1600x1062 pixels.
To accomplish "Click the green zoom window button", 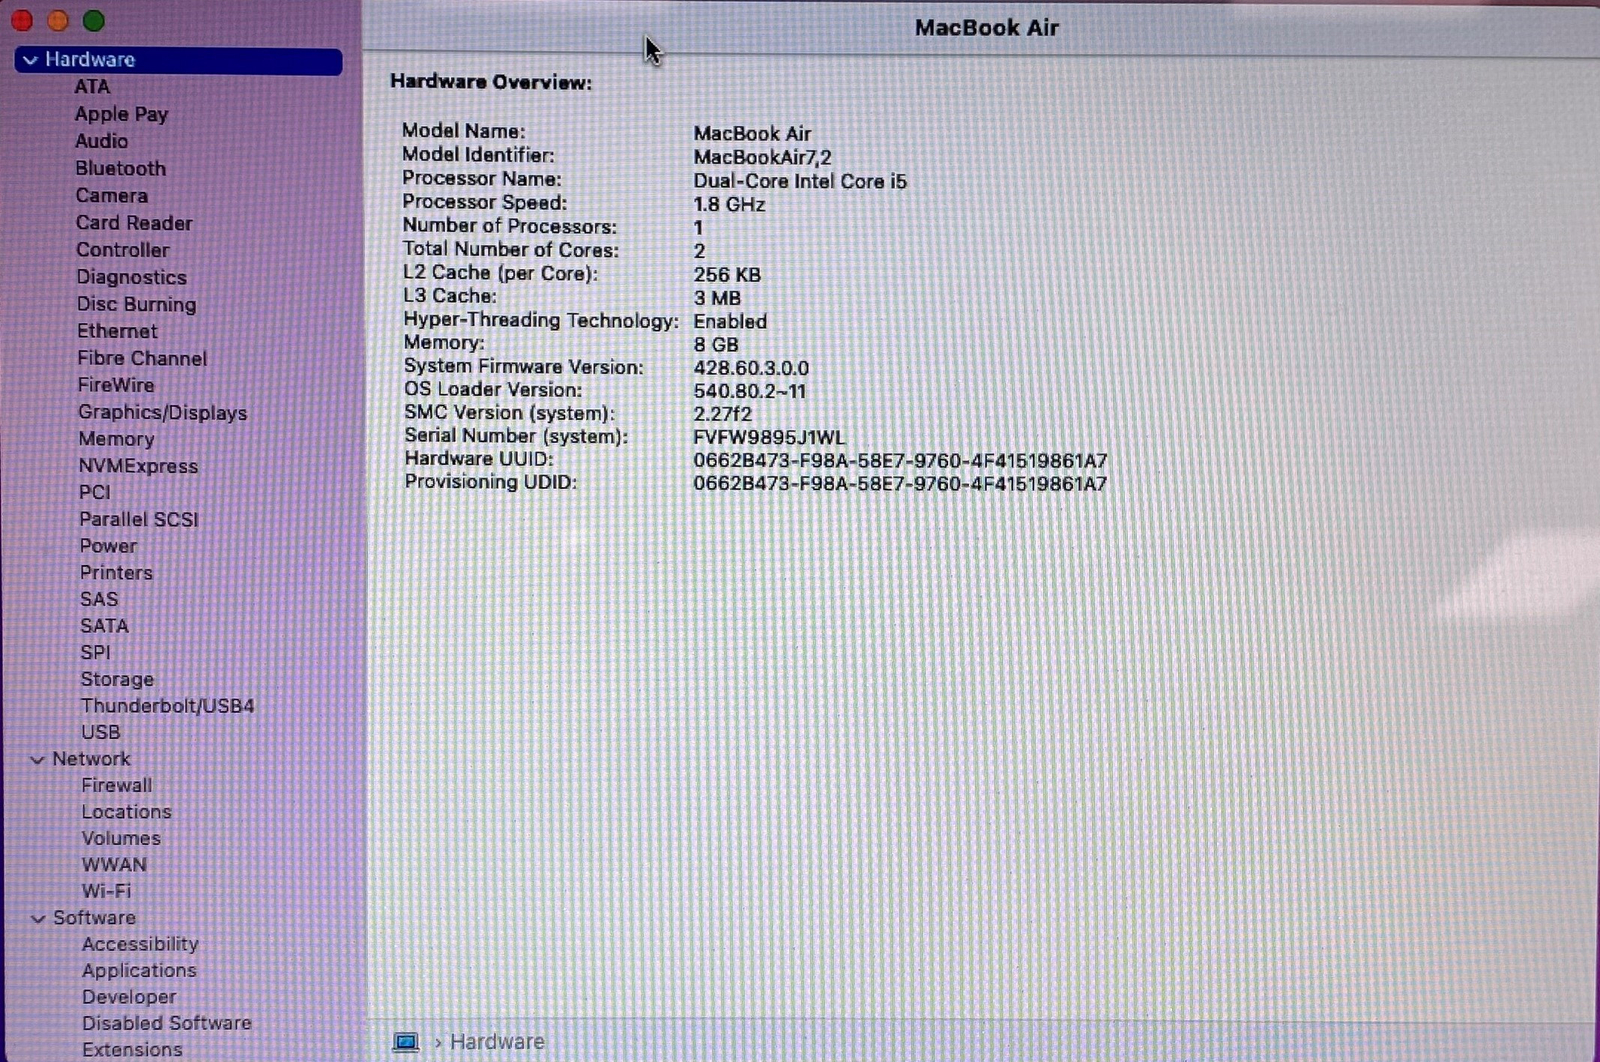I will (x=94, y=20).
